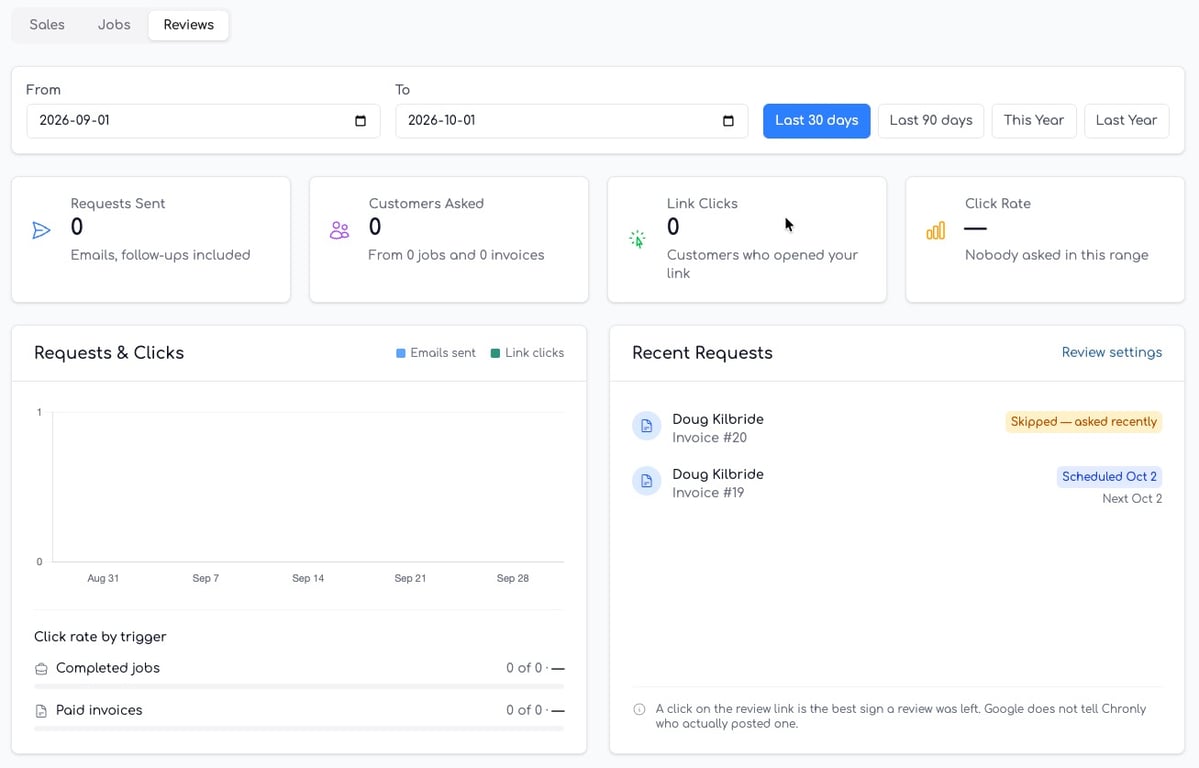Viewport: 1199px width, 768px height.
Task: Click the Click rate by trigger label
Action: (x=100, y=636)
